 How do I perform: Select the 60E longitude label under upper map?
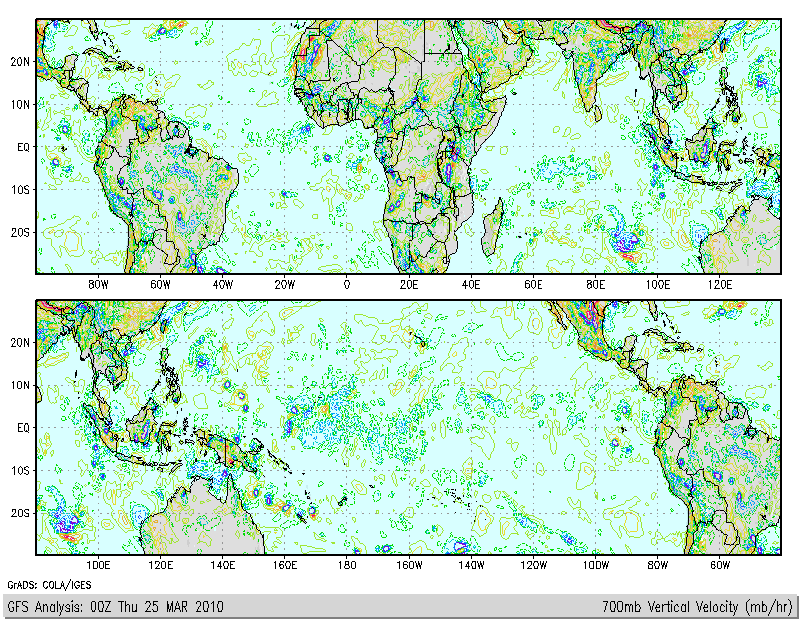pos(533,285)
